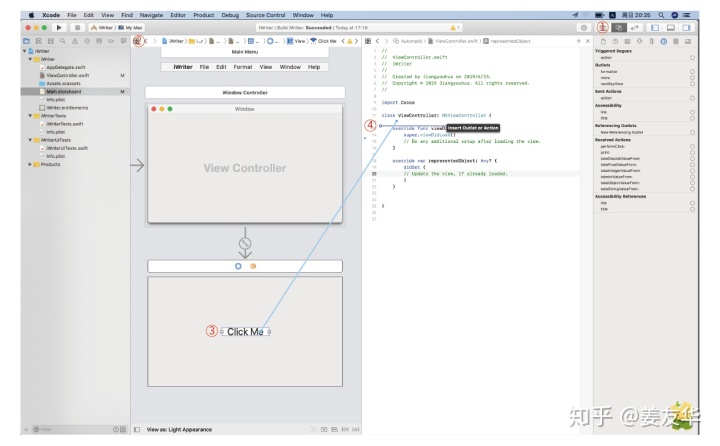Open the Report navigator speech-bubble icon
The width and height of the screenshot is (720, 446).
[x=123, y=41]
